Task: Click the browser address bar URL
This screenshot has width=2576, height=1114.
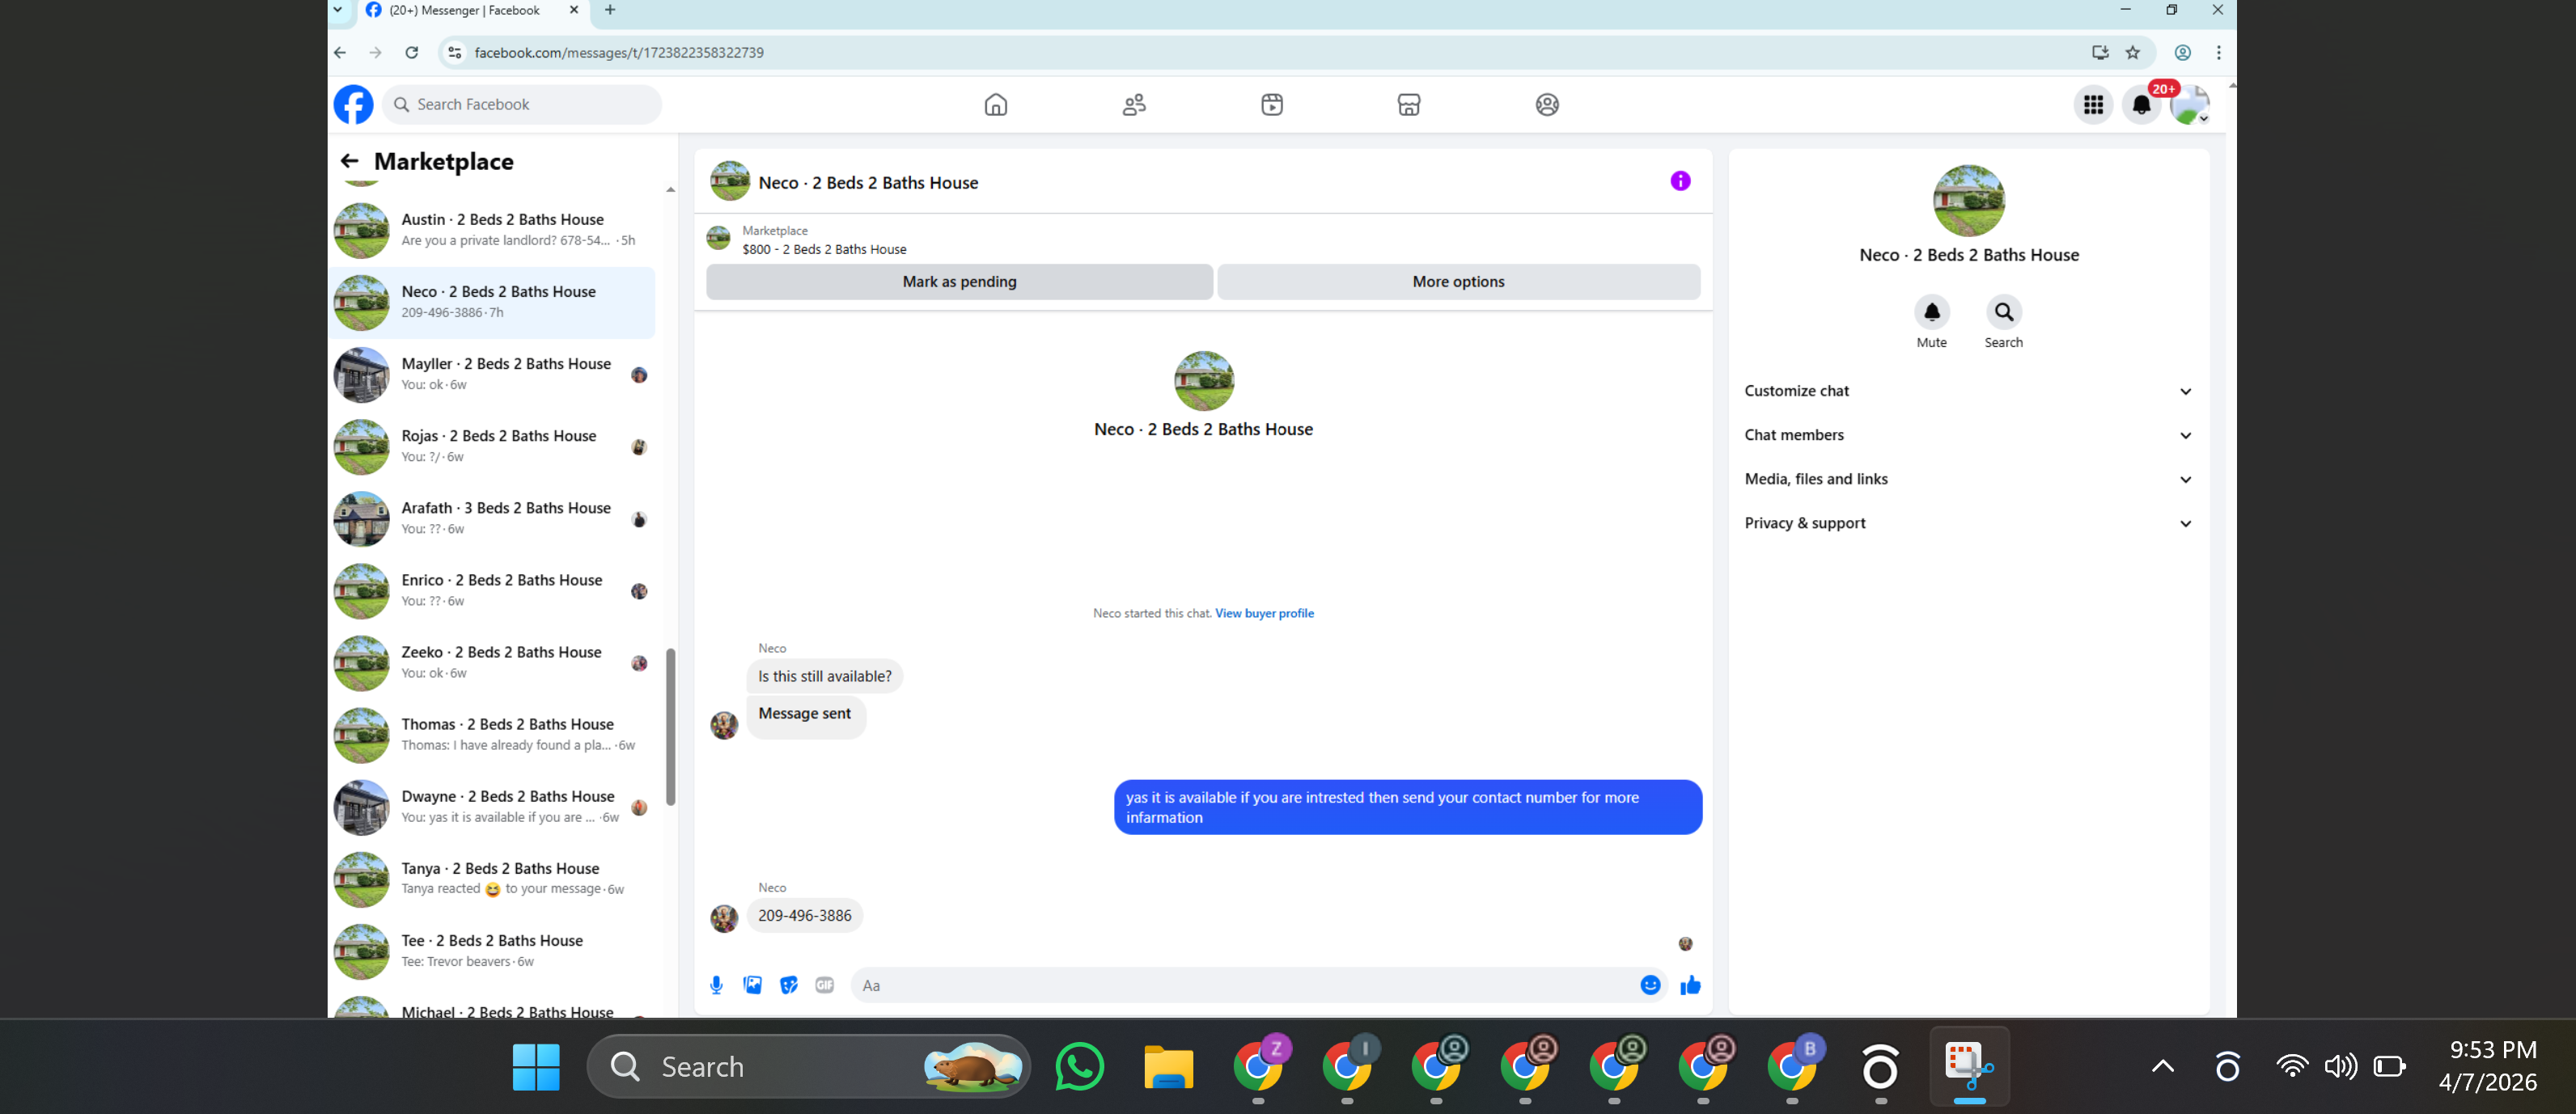Action: [x=619, y=52]
